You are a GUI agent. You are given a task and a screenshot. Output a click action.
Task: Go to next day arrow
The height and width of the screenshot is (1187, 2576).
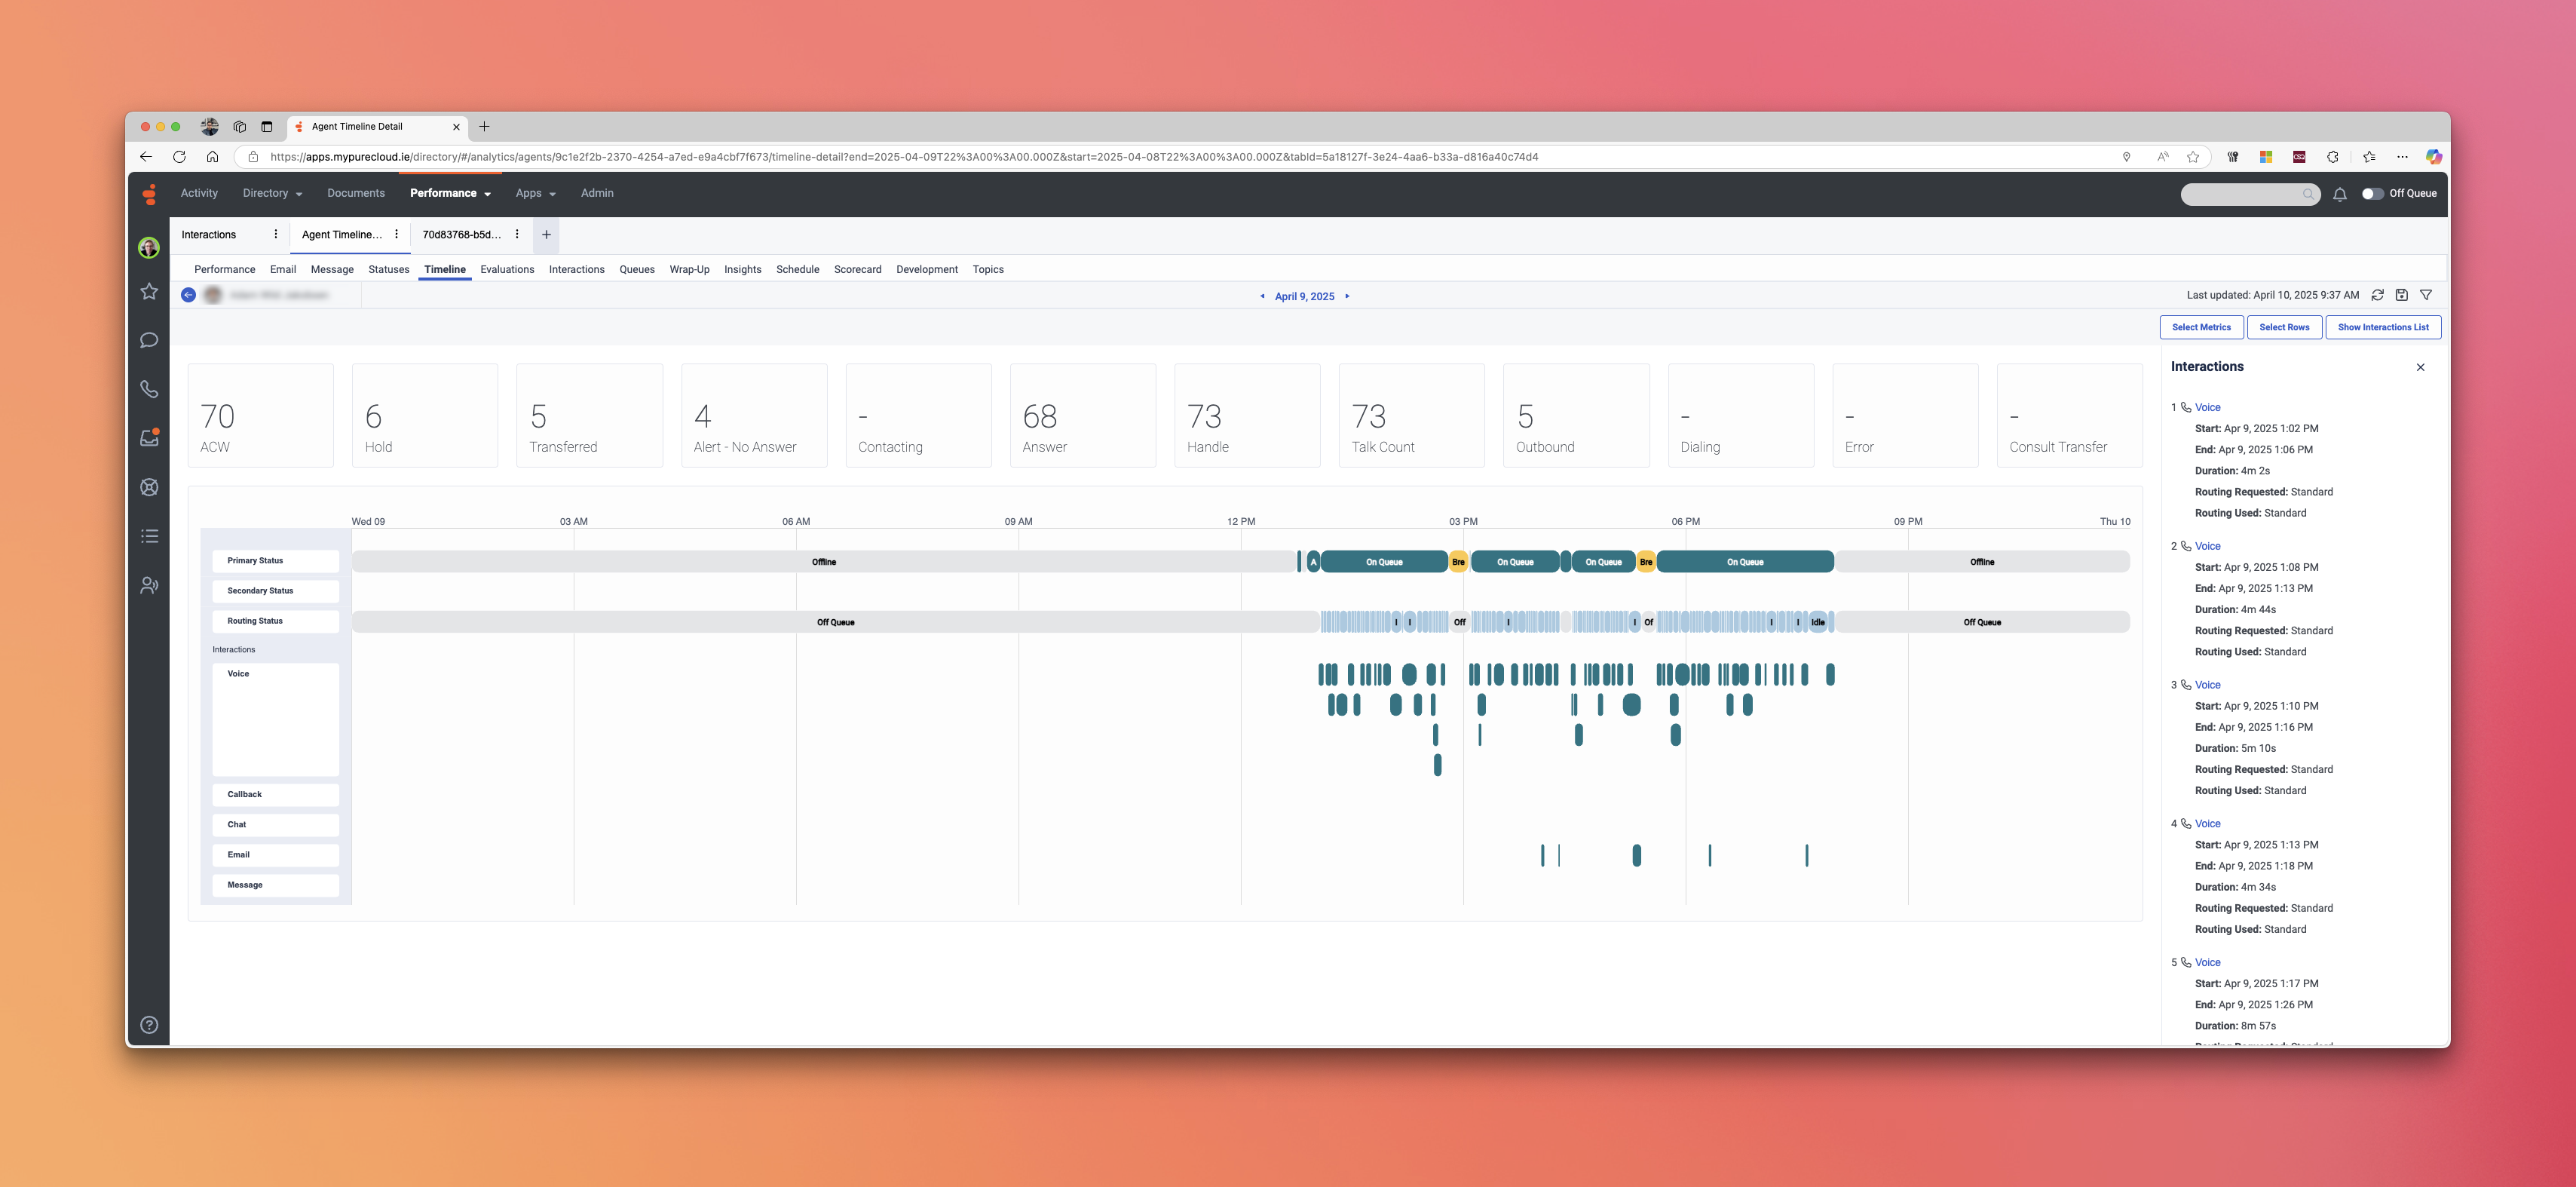[1347, 296]
